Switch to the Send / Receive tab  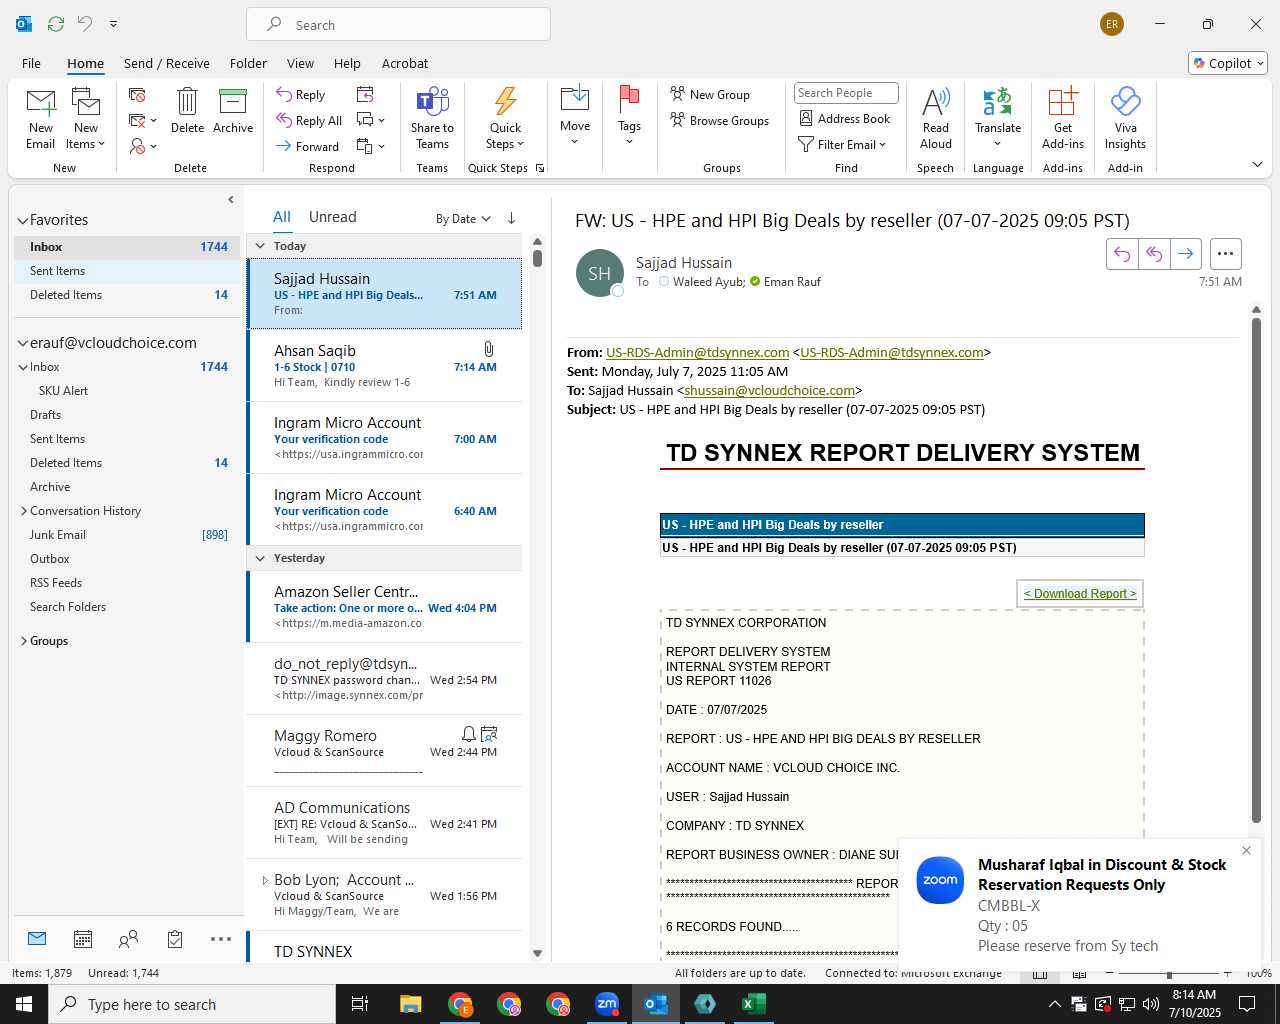click(167, 63)
